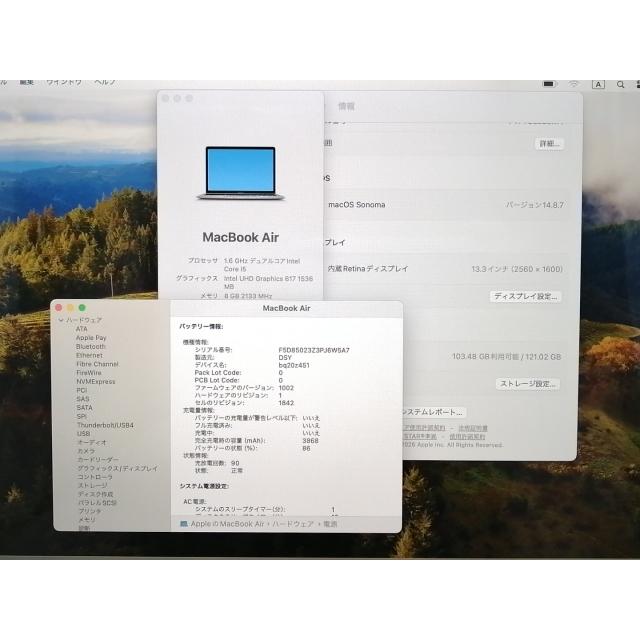This screenshot has width=640, height=640.
Task: Select プリンタ in the sidebar
Action: pos(90,511)
